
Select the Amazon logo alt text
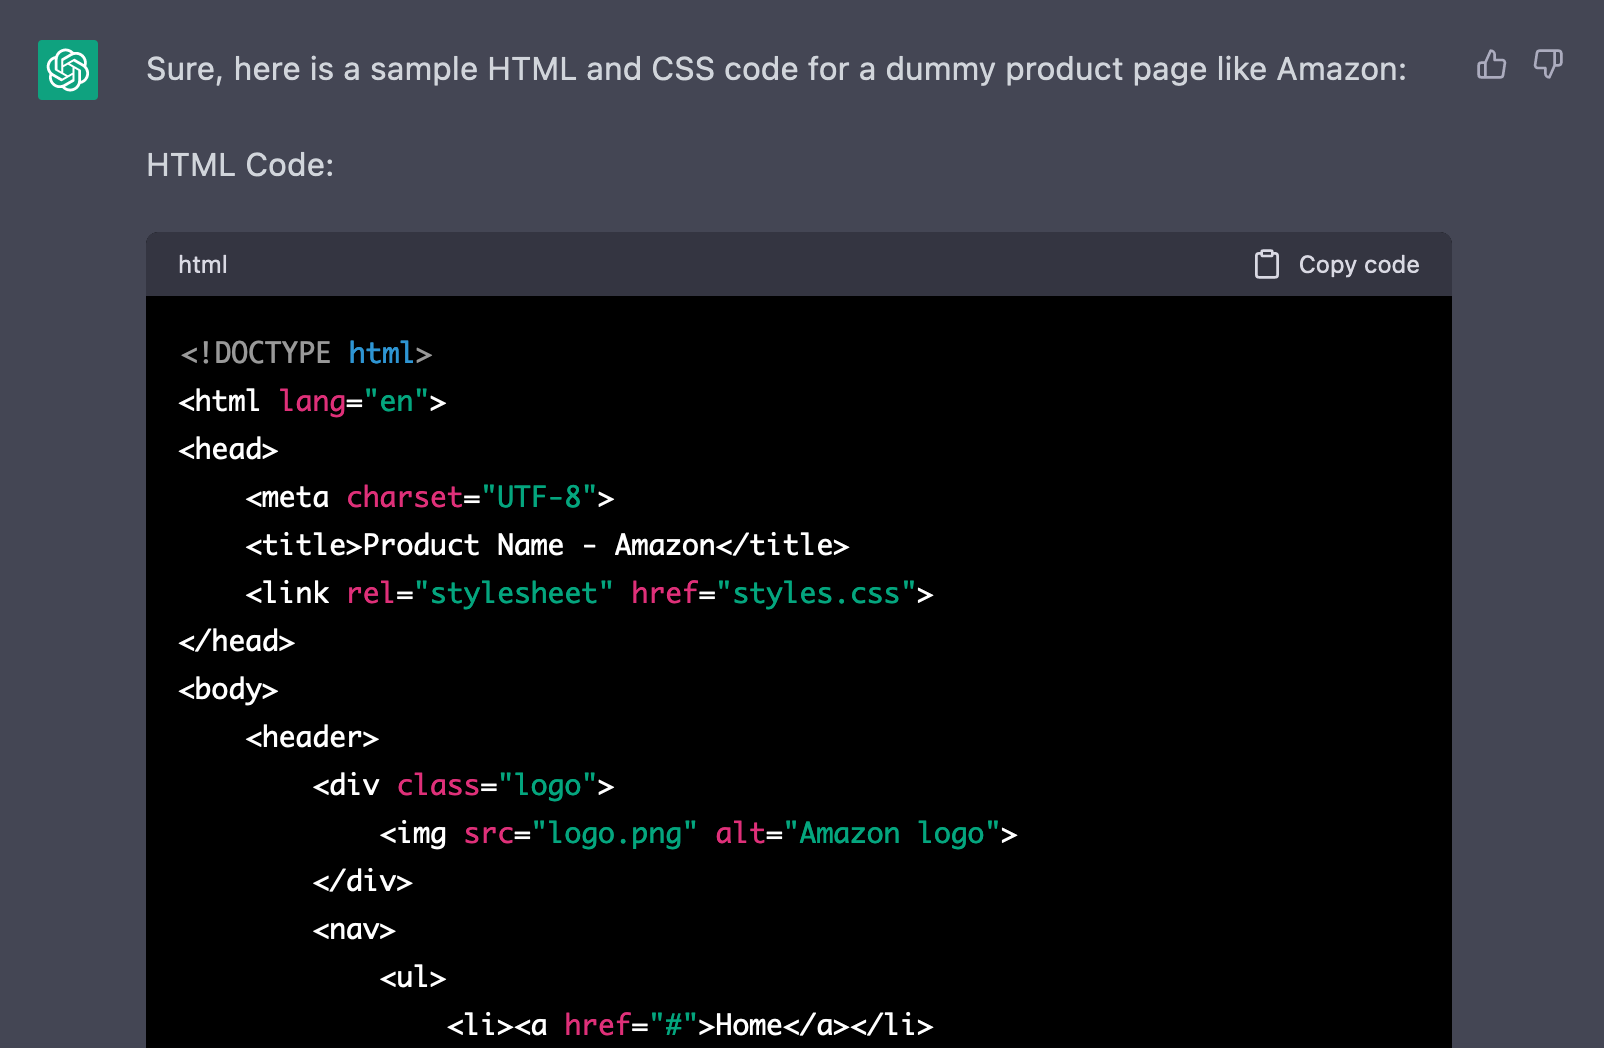point(889,833)
